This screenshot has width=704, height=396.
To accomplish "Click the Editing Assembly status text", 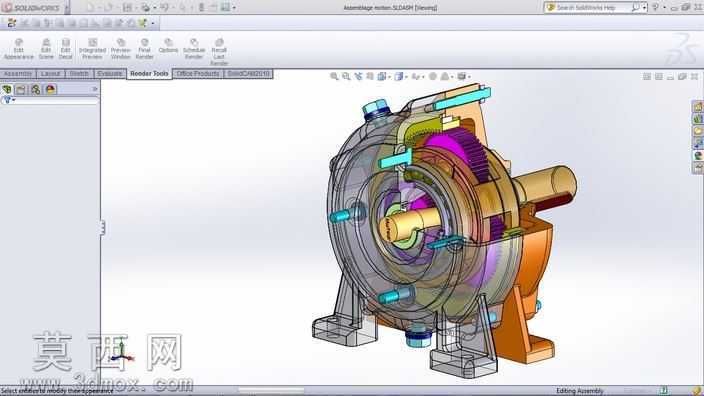I will 580,391.
